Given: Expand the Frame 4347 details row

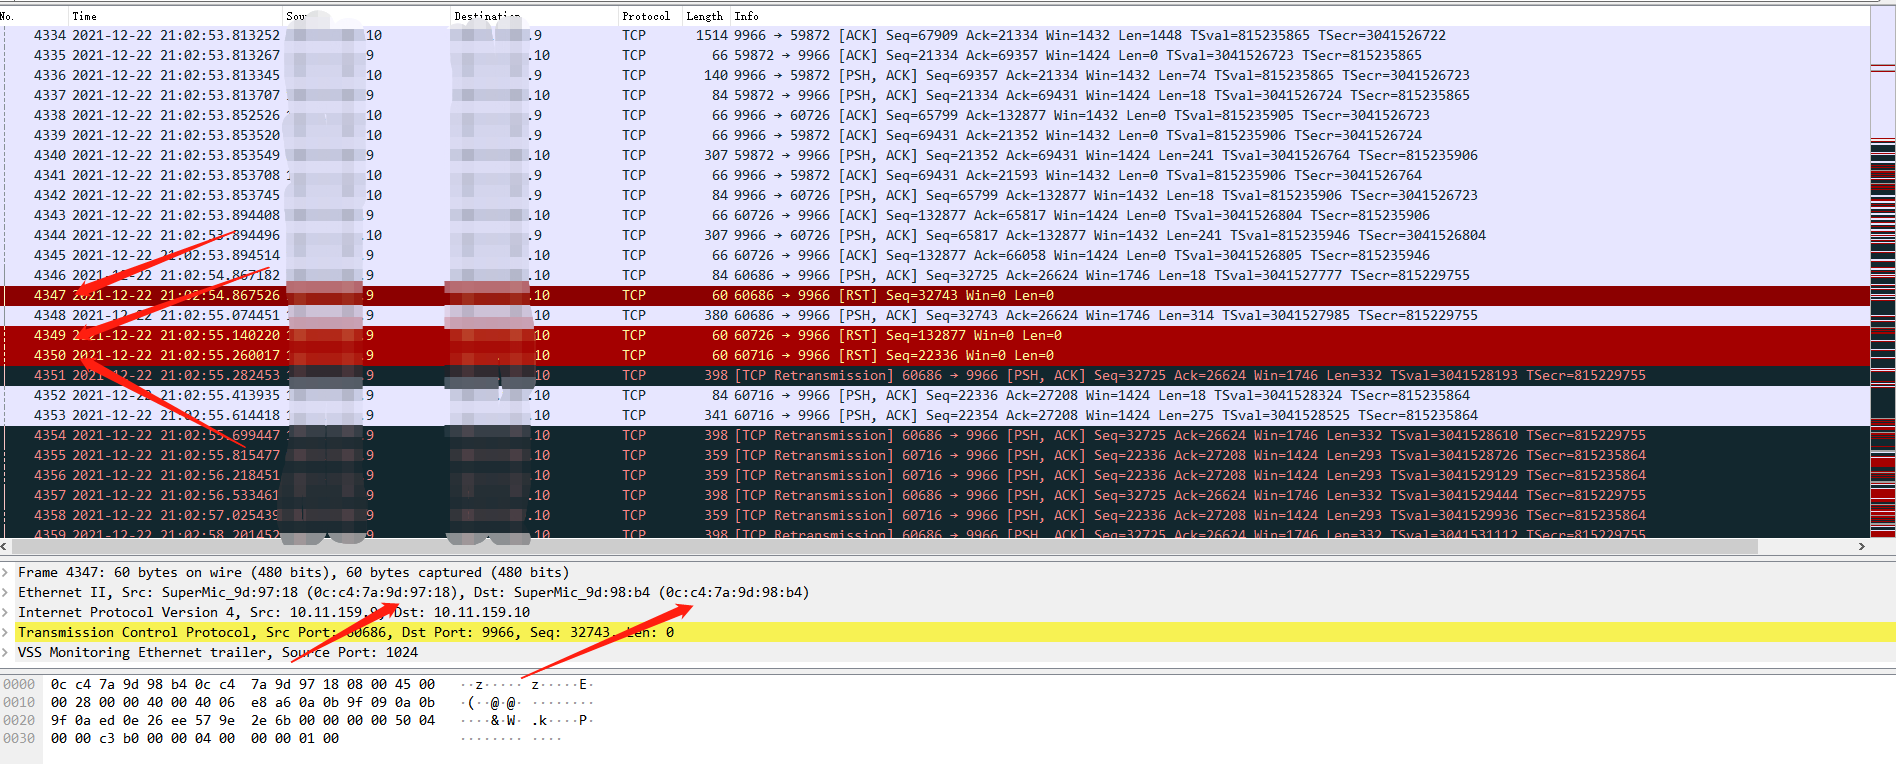Looking at the screenshot, I should (x=6, y=573).
